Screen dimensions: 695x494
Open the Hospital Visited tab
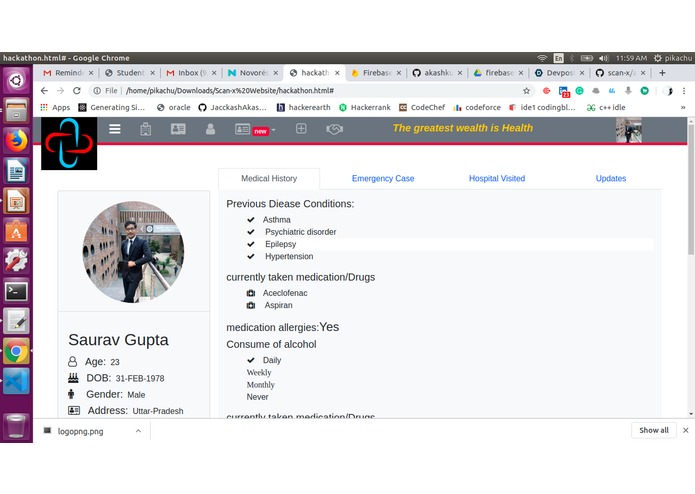(497, 179)
